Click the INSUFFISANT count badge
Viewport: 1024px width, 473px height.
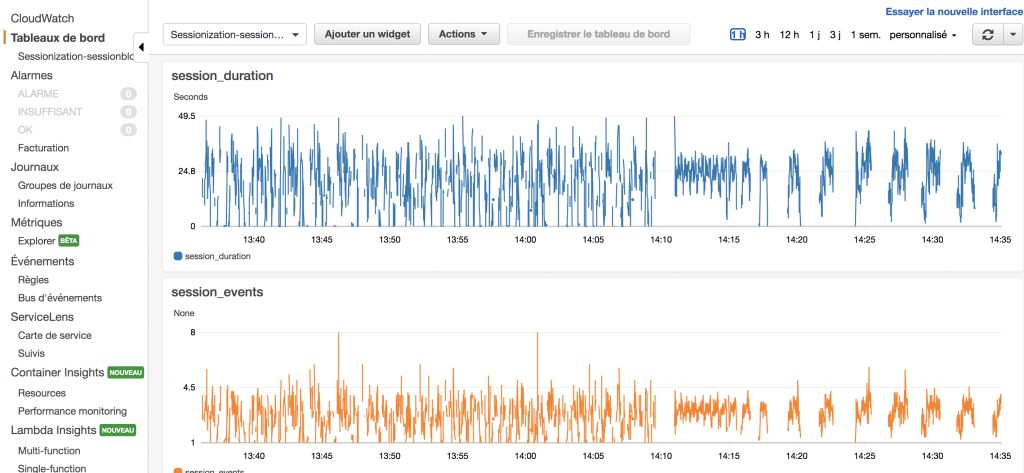tap(129, 112)
